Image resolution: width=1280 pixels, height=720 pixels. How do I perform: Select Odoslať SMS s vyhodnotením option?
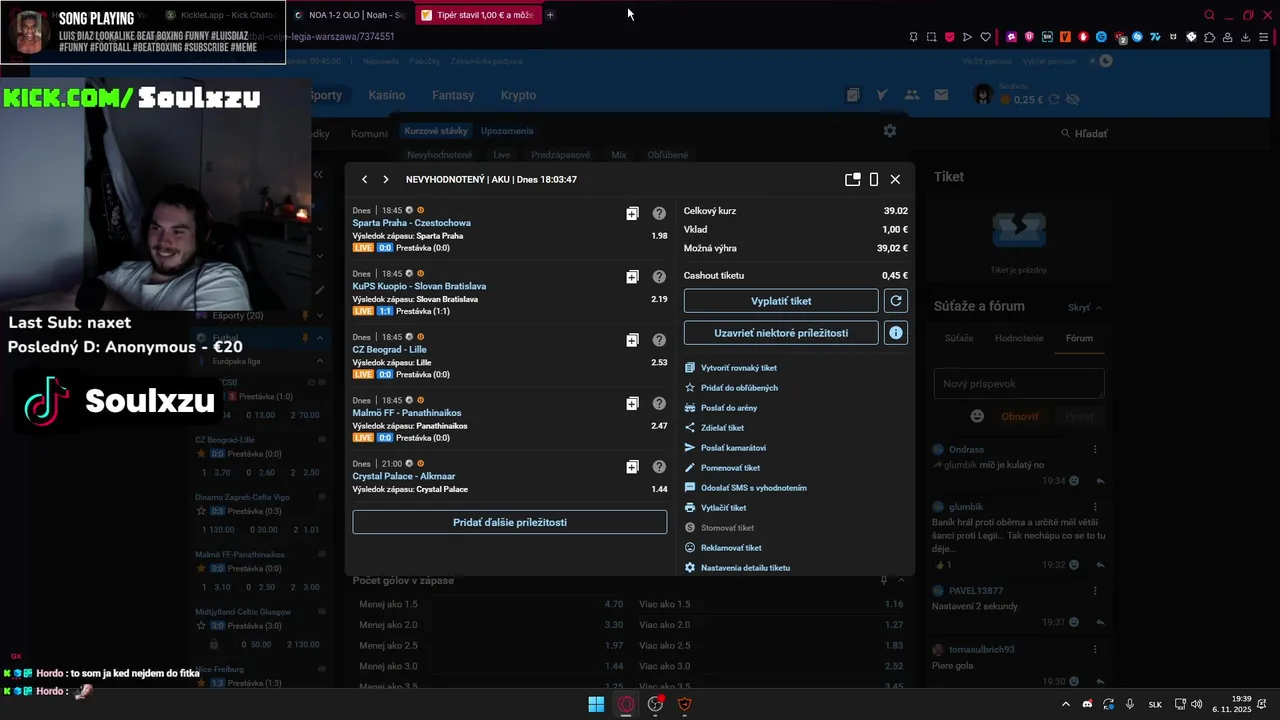click(x=745, y=488)
